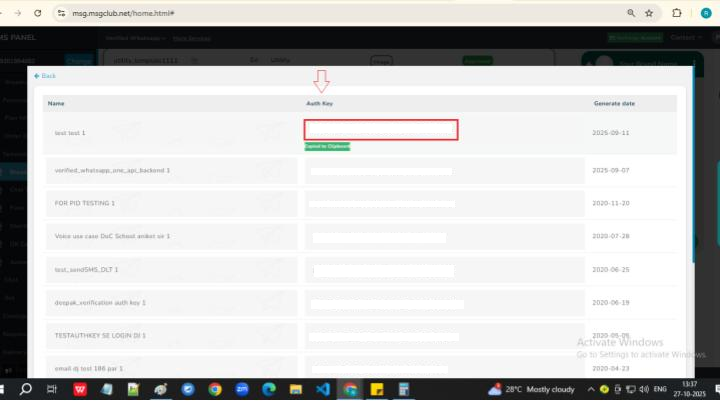
Task: Click the address bar showing msg.msgclub.net
Action: 300,13
